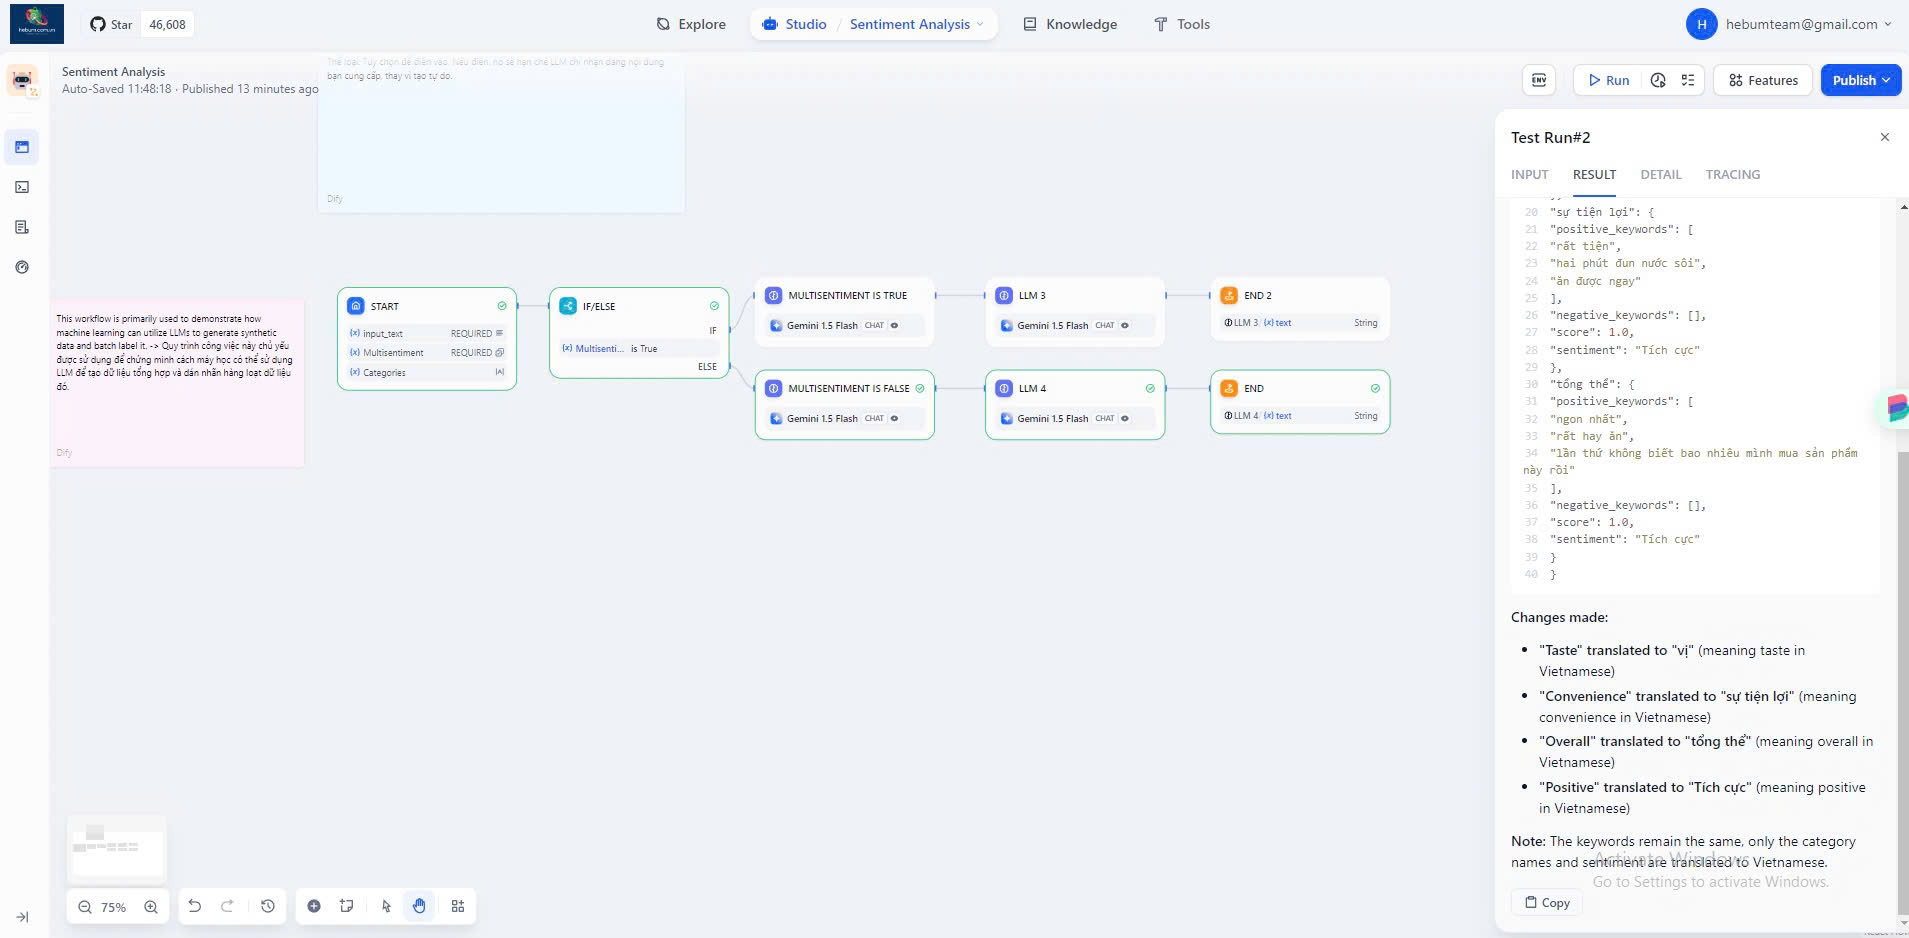Switch to pointer mode
This screenshot has height=938, width=1909.
point(386,906)
